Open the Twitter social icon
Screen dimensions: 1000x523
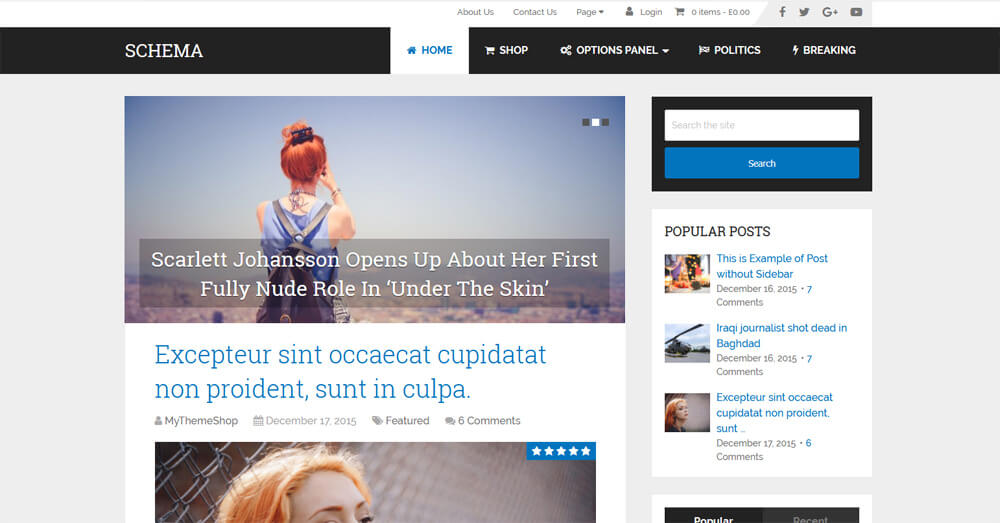805,12
